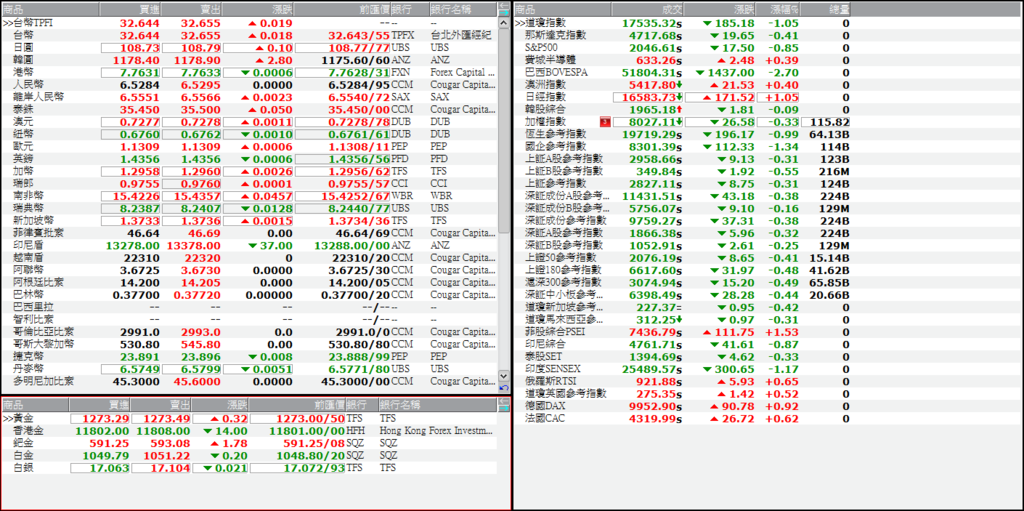
Task: Select the 韓圜 currency row
Action: [249, 60]
